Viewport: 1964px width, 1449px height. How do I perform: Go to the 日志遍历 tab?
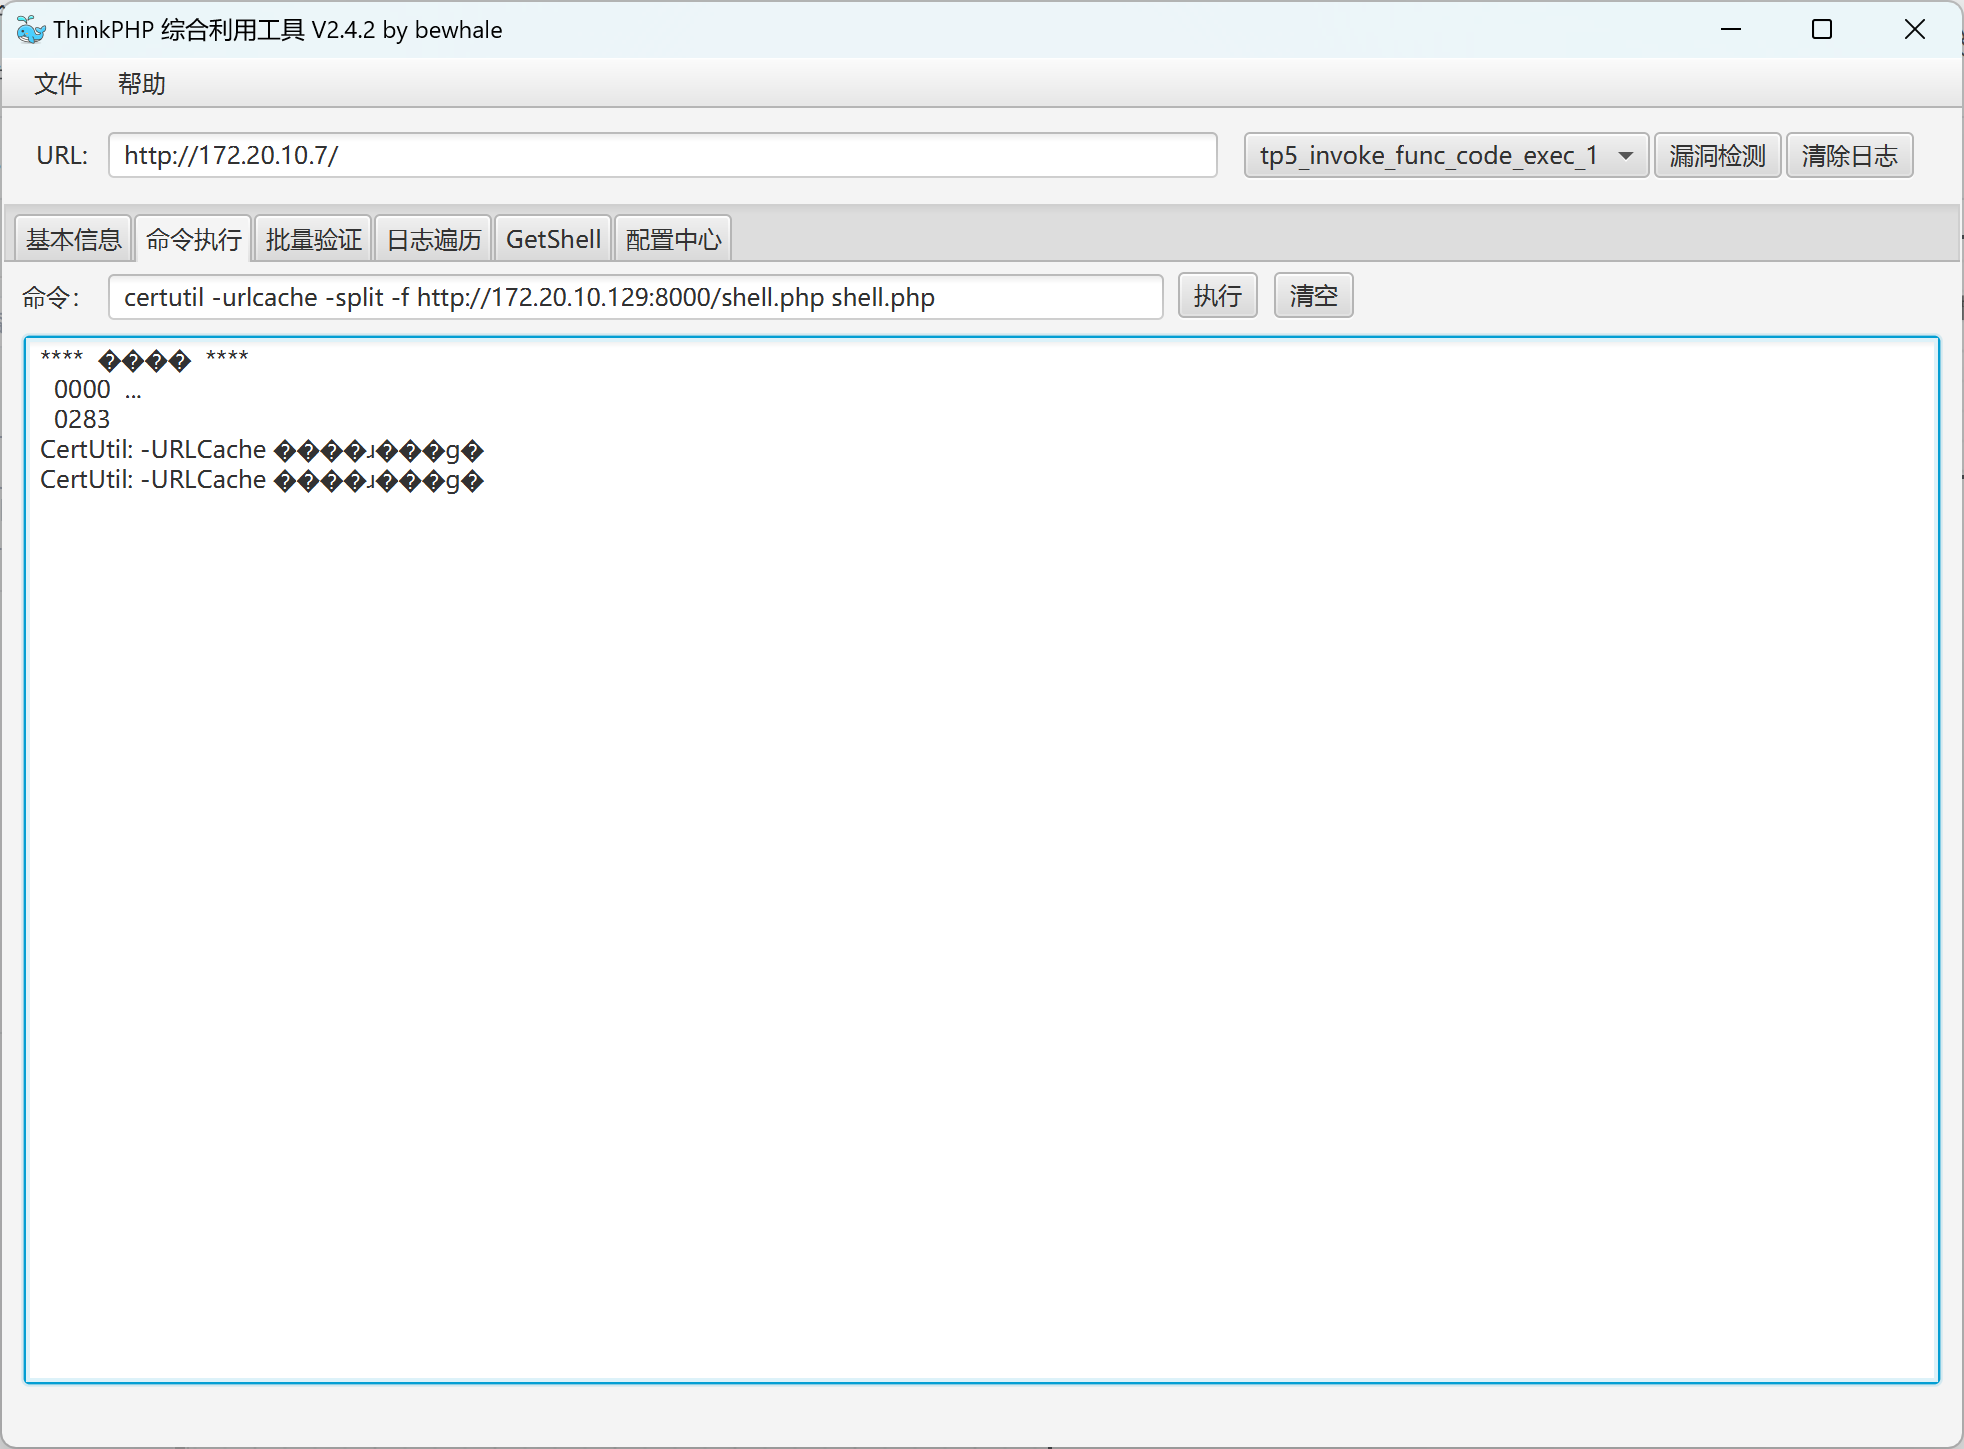pyautogui.click(x=433, y=240)
